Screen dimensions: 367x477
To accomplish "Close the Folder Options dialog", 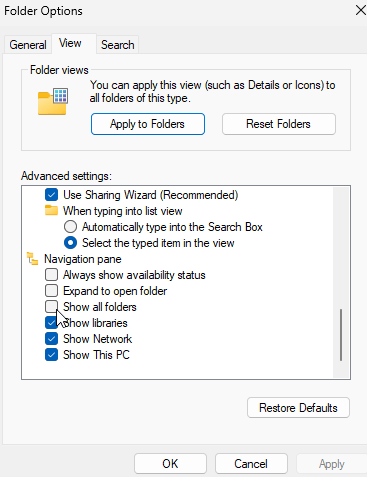I will click(x=360, y=10).
